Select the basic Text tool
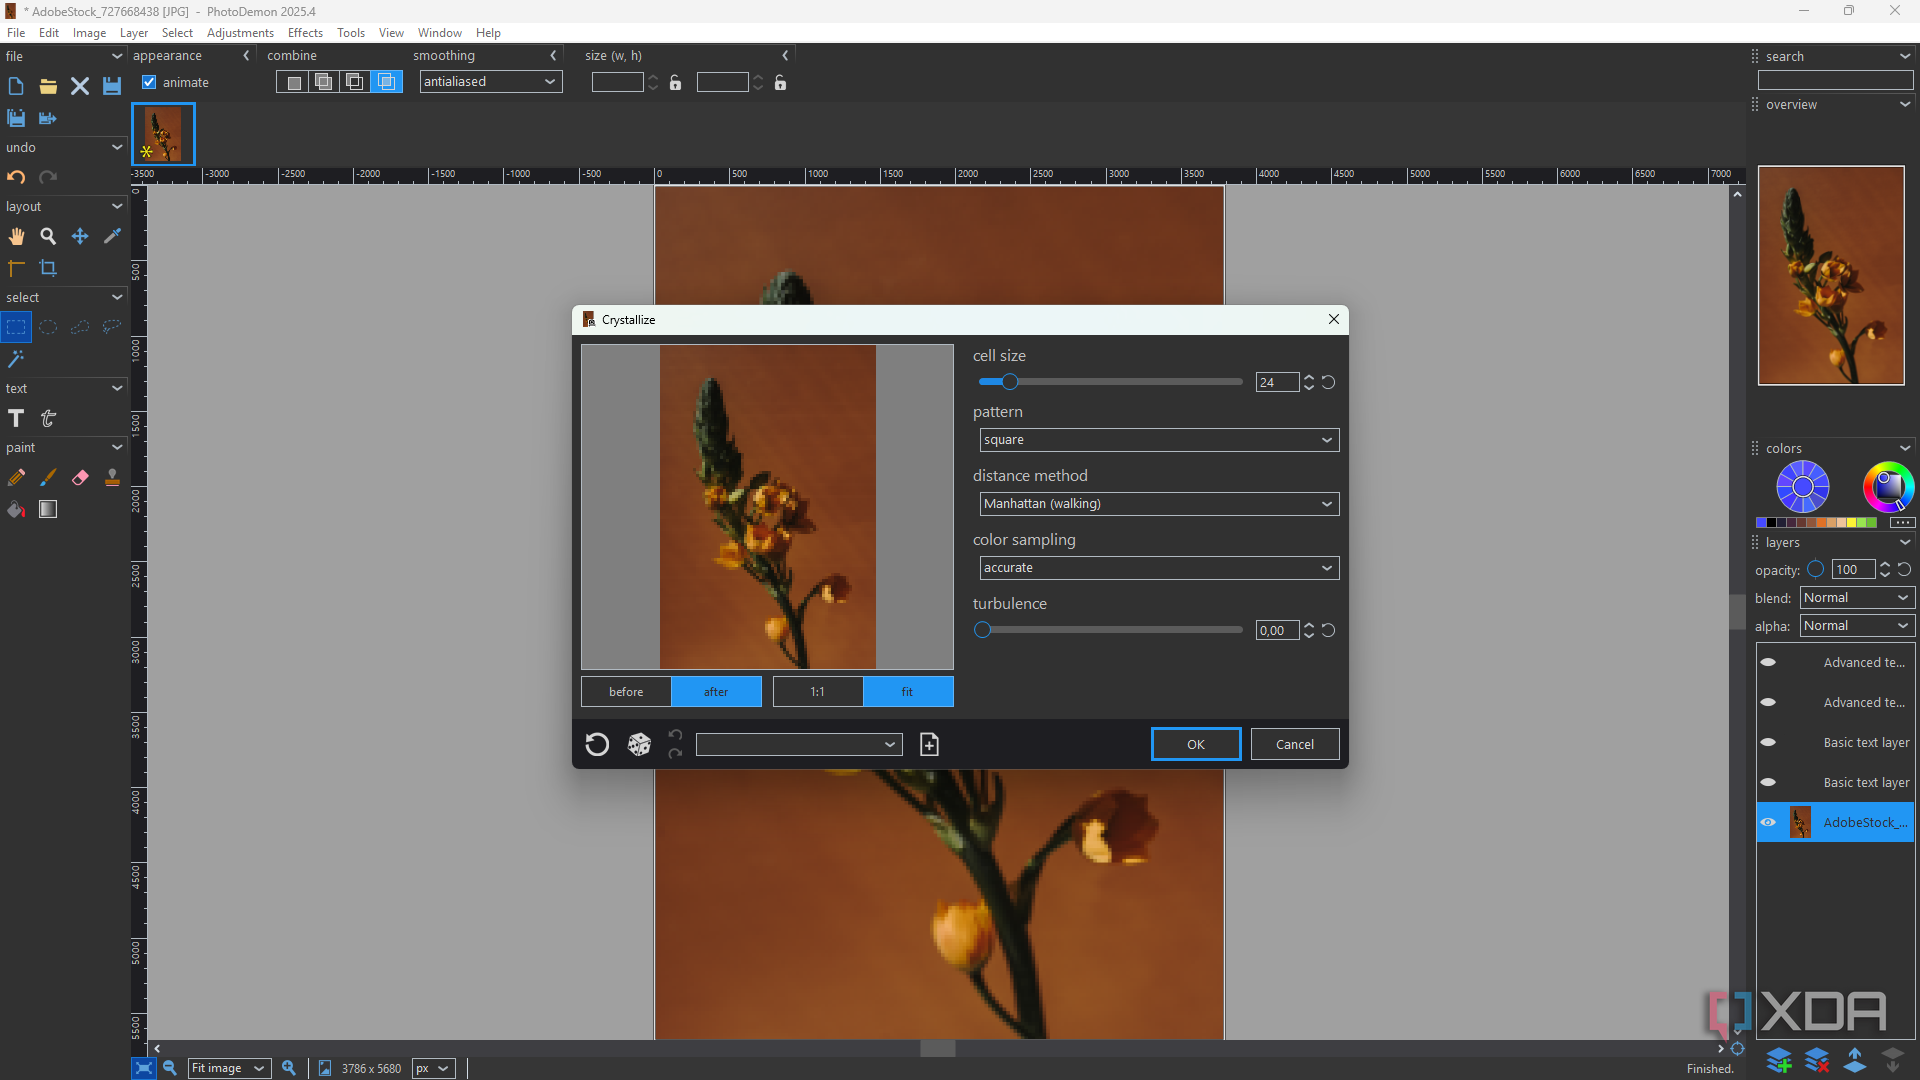 tap(16, 418)
